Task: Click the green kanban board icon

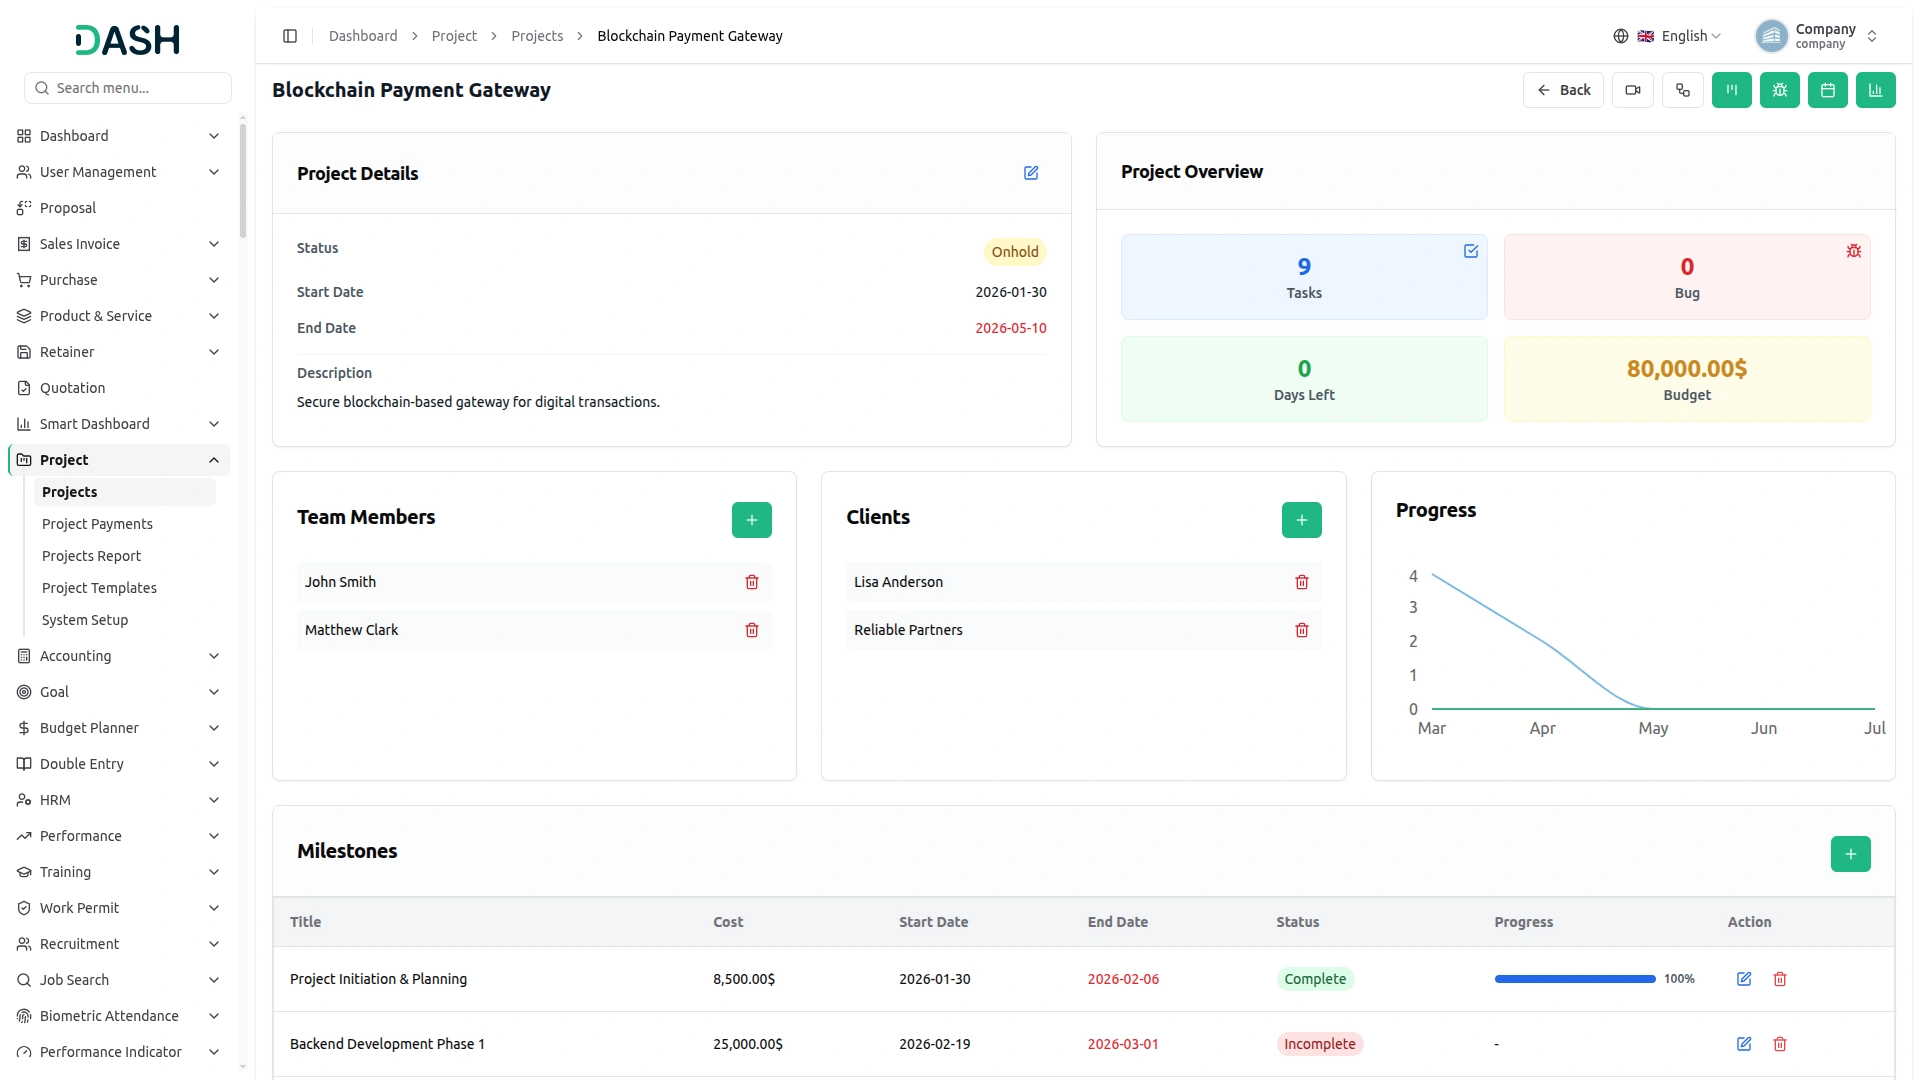Action: coord(1732,90)
